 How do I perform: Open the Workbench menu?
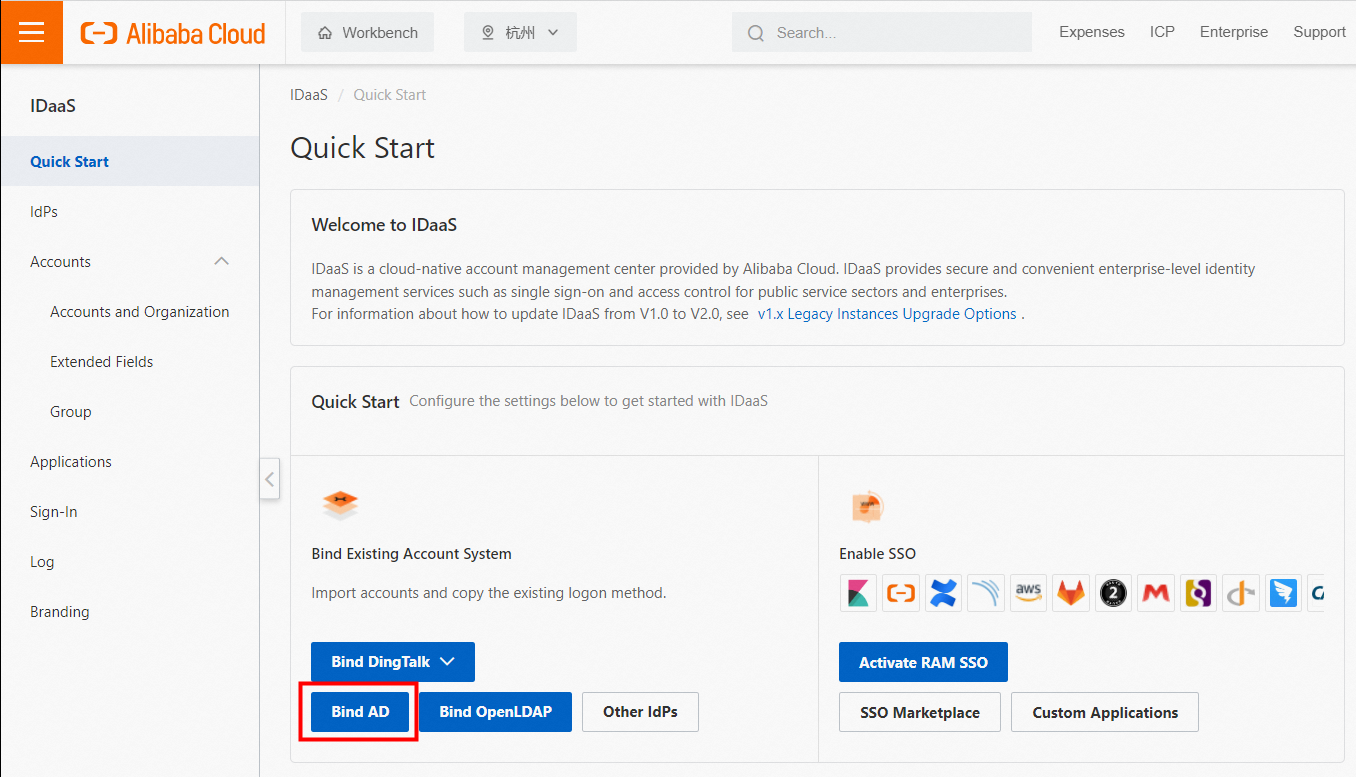coord(367,31)
